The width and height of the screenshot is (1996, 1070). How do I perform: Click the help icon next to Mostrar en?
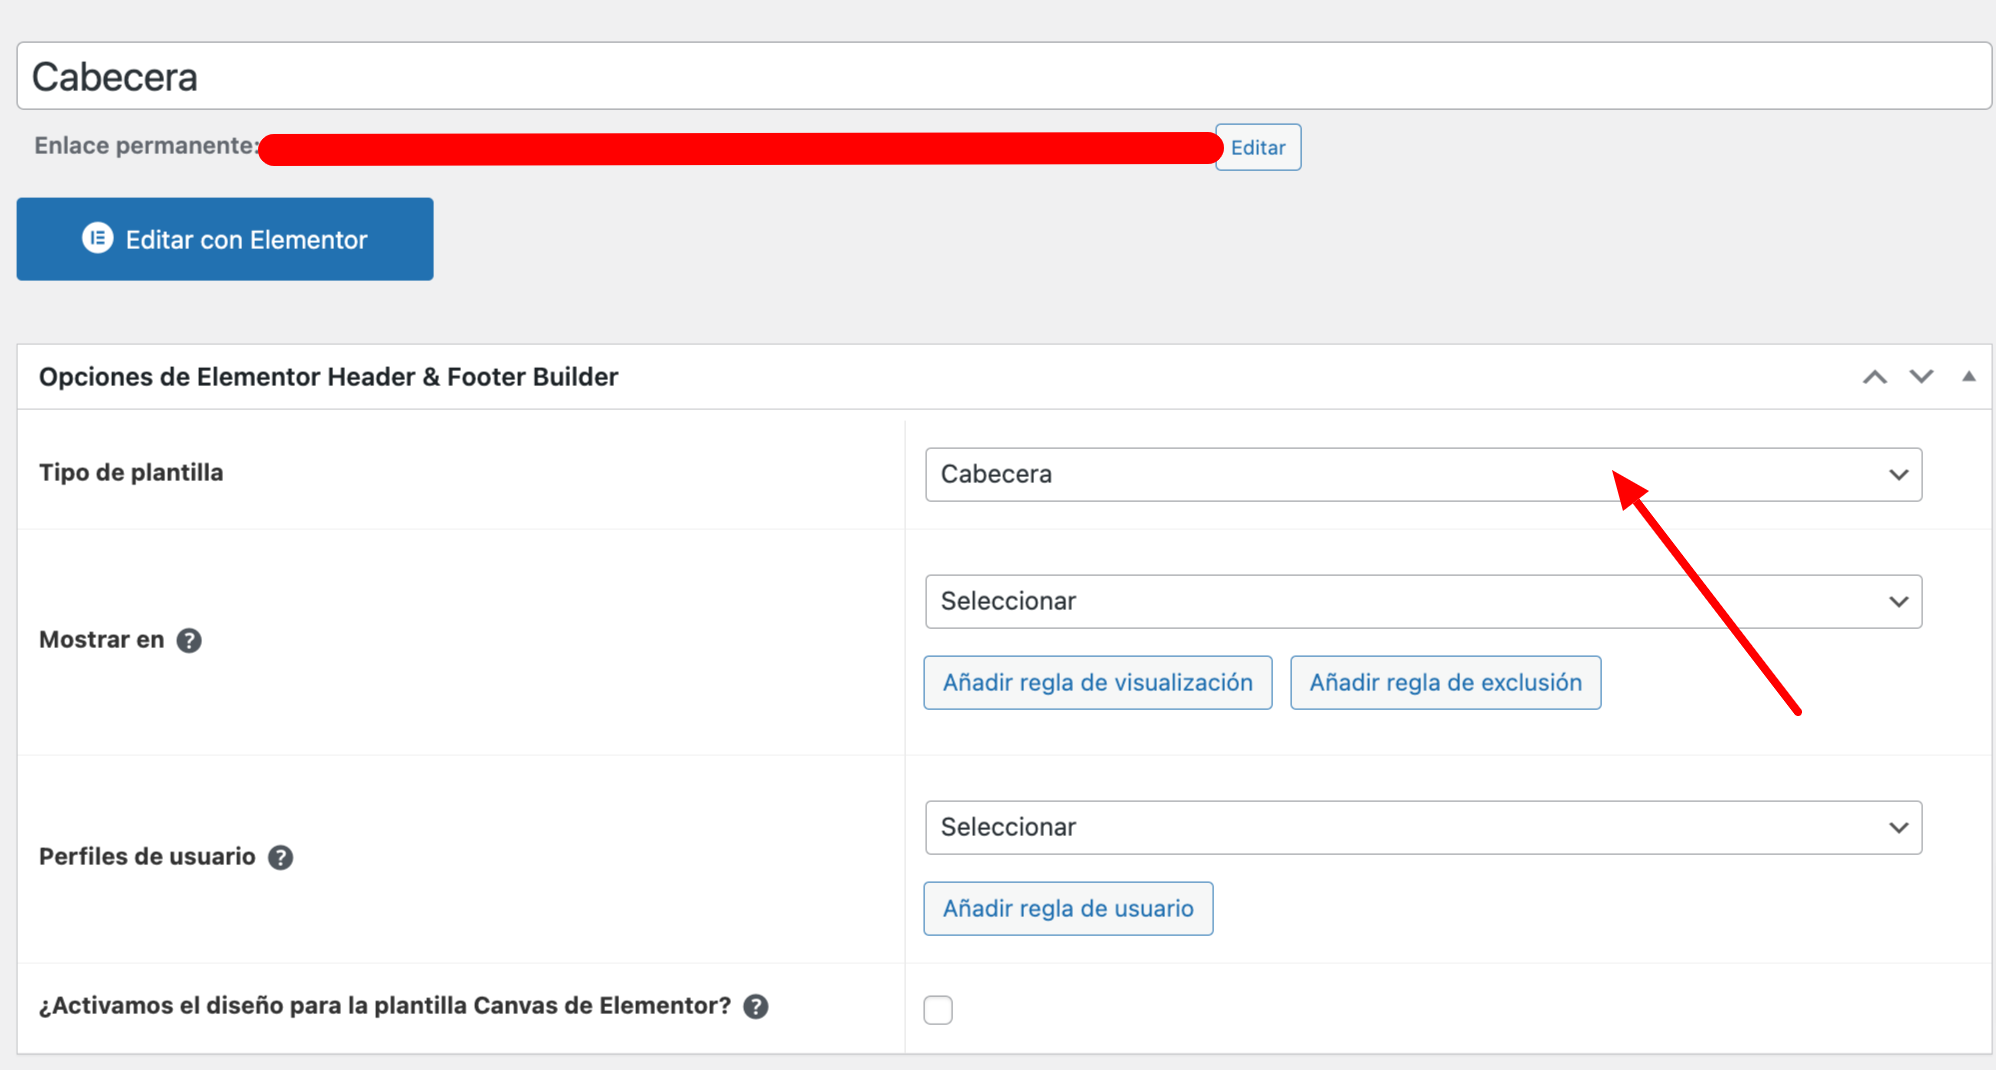(189, 640)
